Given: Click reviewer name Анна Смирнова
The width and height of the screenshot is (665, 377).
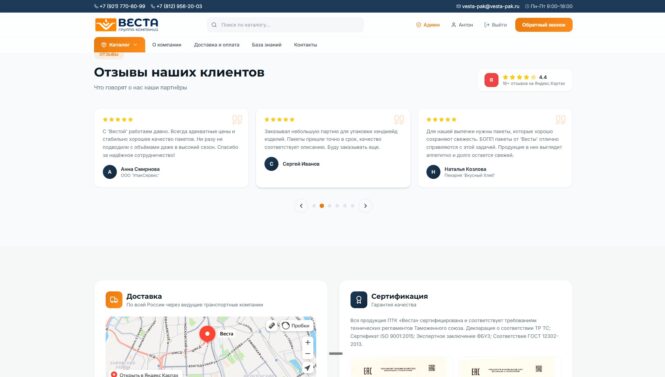Looking at the screenshot, I should tap(140, 169).
